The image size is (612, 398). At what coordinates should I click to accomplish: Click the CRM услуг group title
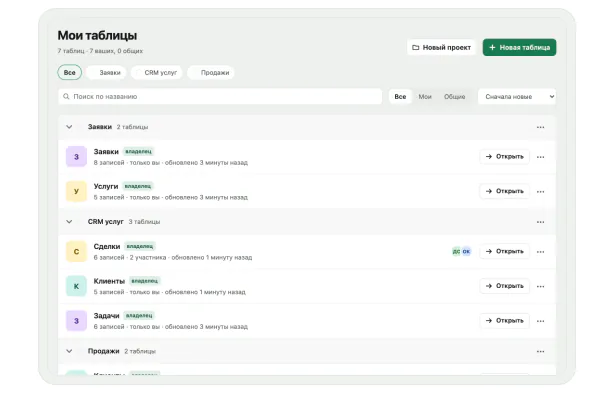(105, 222)
